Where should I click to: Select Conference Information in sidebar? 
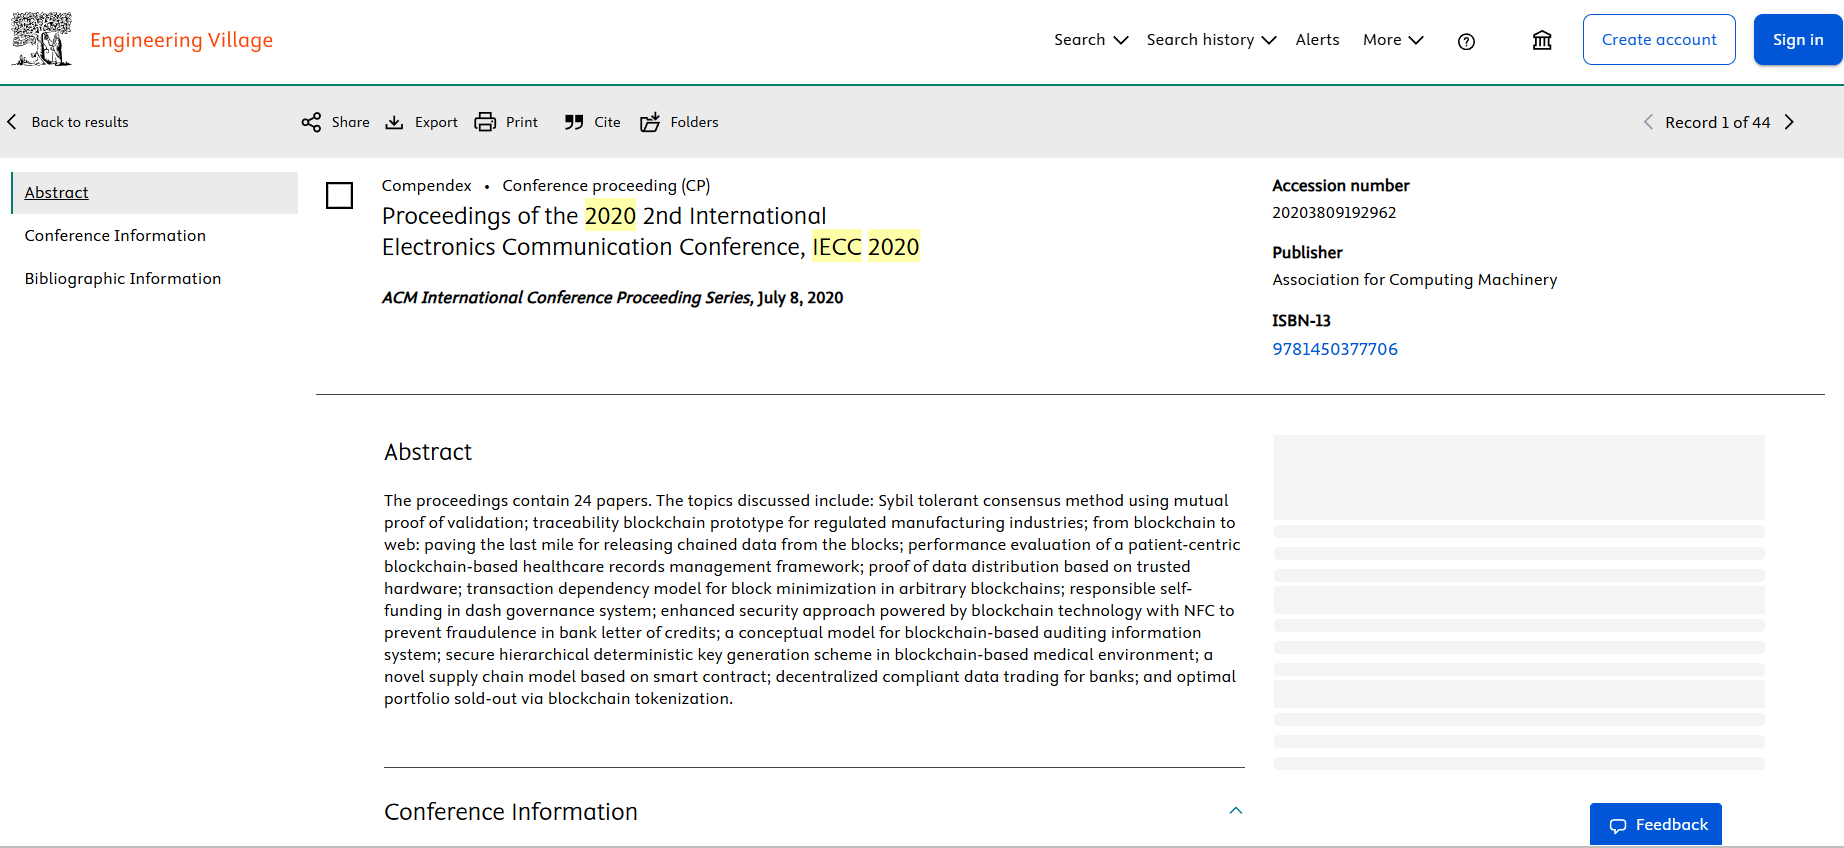click(x=115, y=236)
